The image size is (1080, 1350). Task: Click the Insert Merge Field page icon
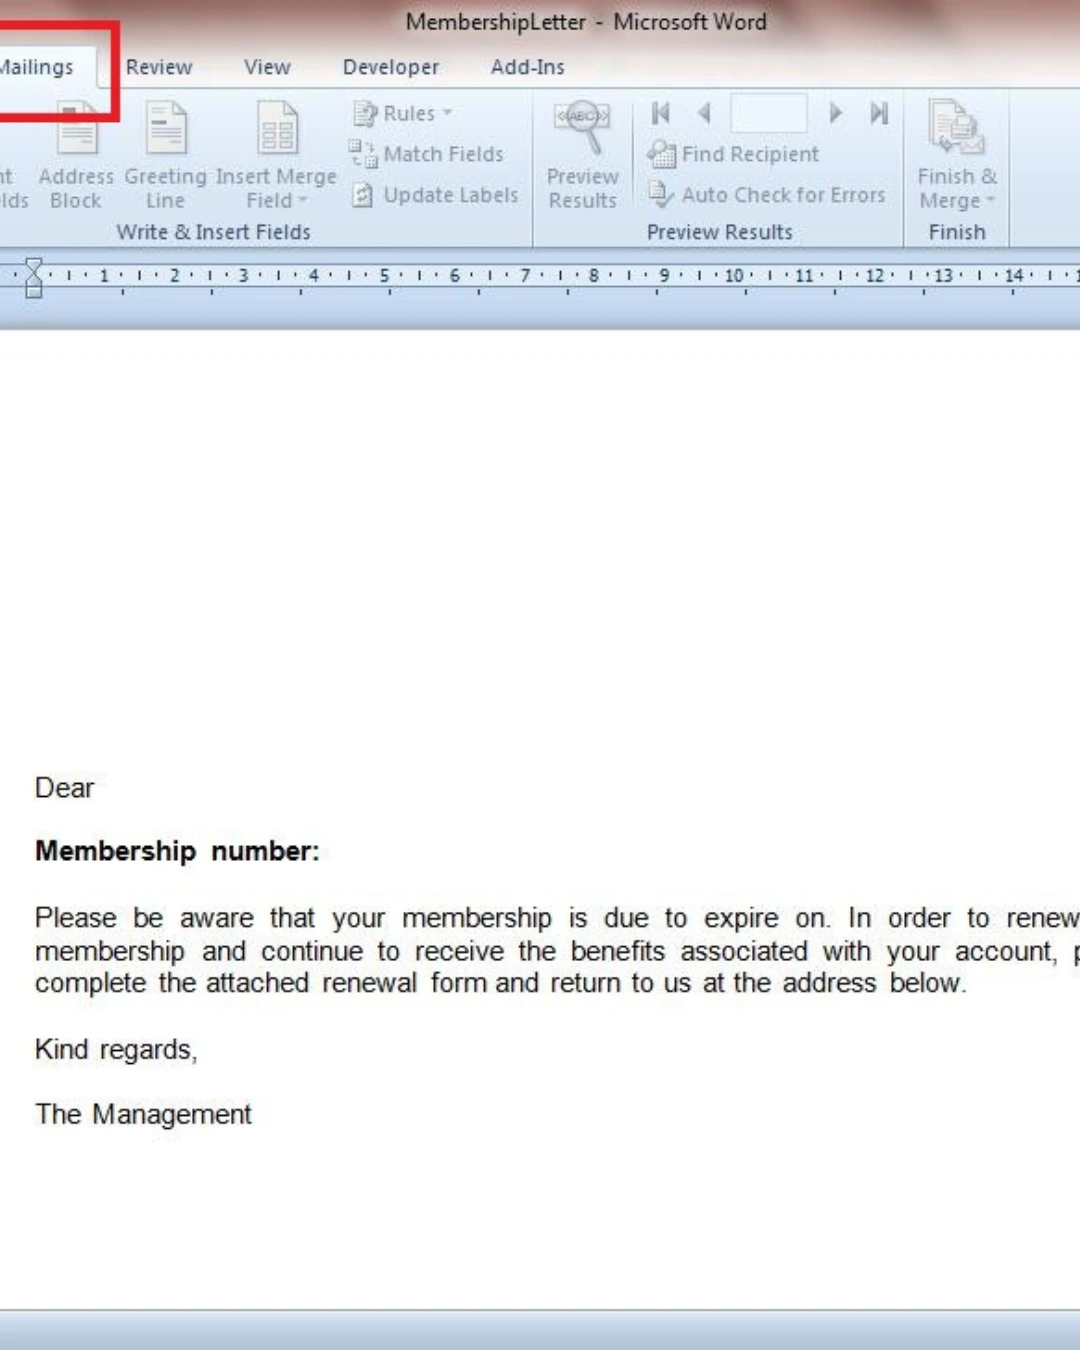pos(278,128)
